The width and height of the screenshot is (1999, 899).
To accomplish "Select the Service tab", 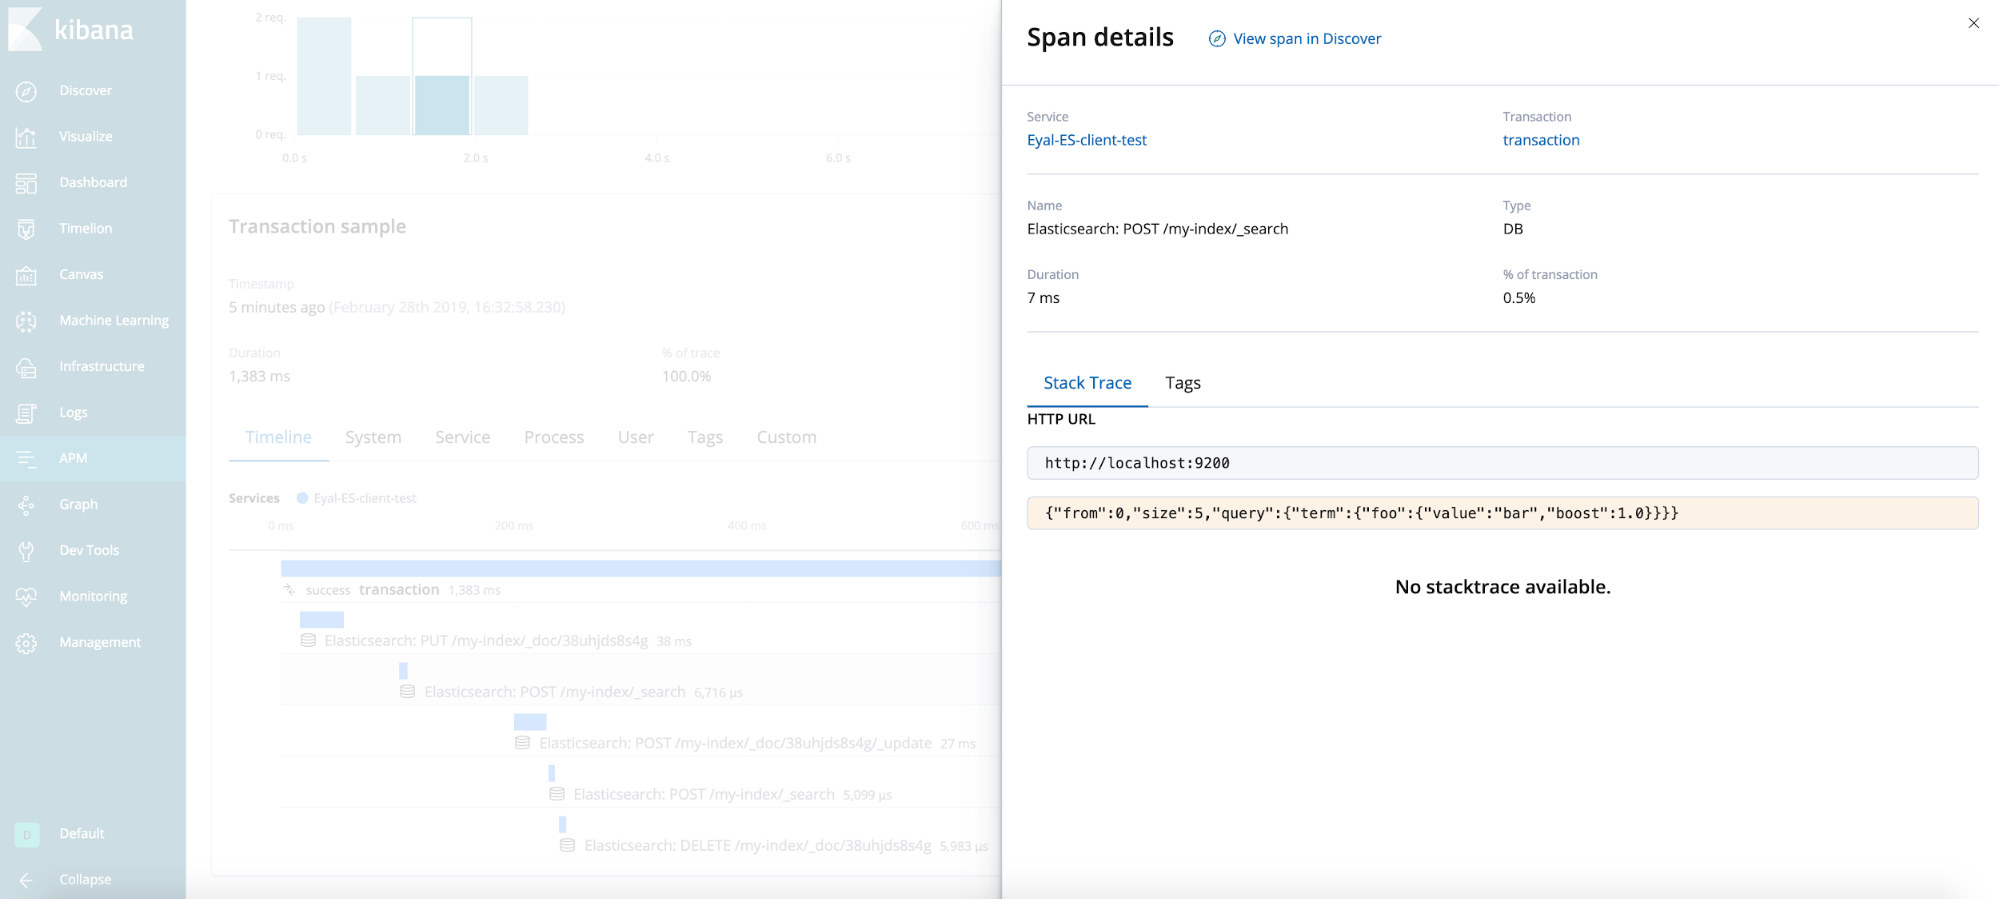I will [x=463, y=437].
